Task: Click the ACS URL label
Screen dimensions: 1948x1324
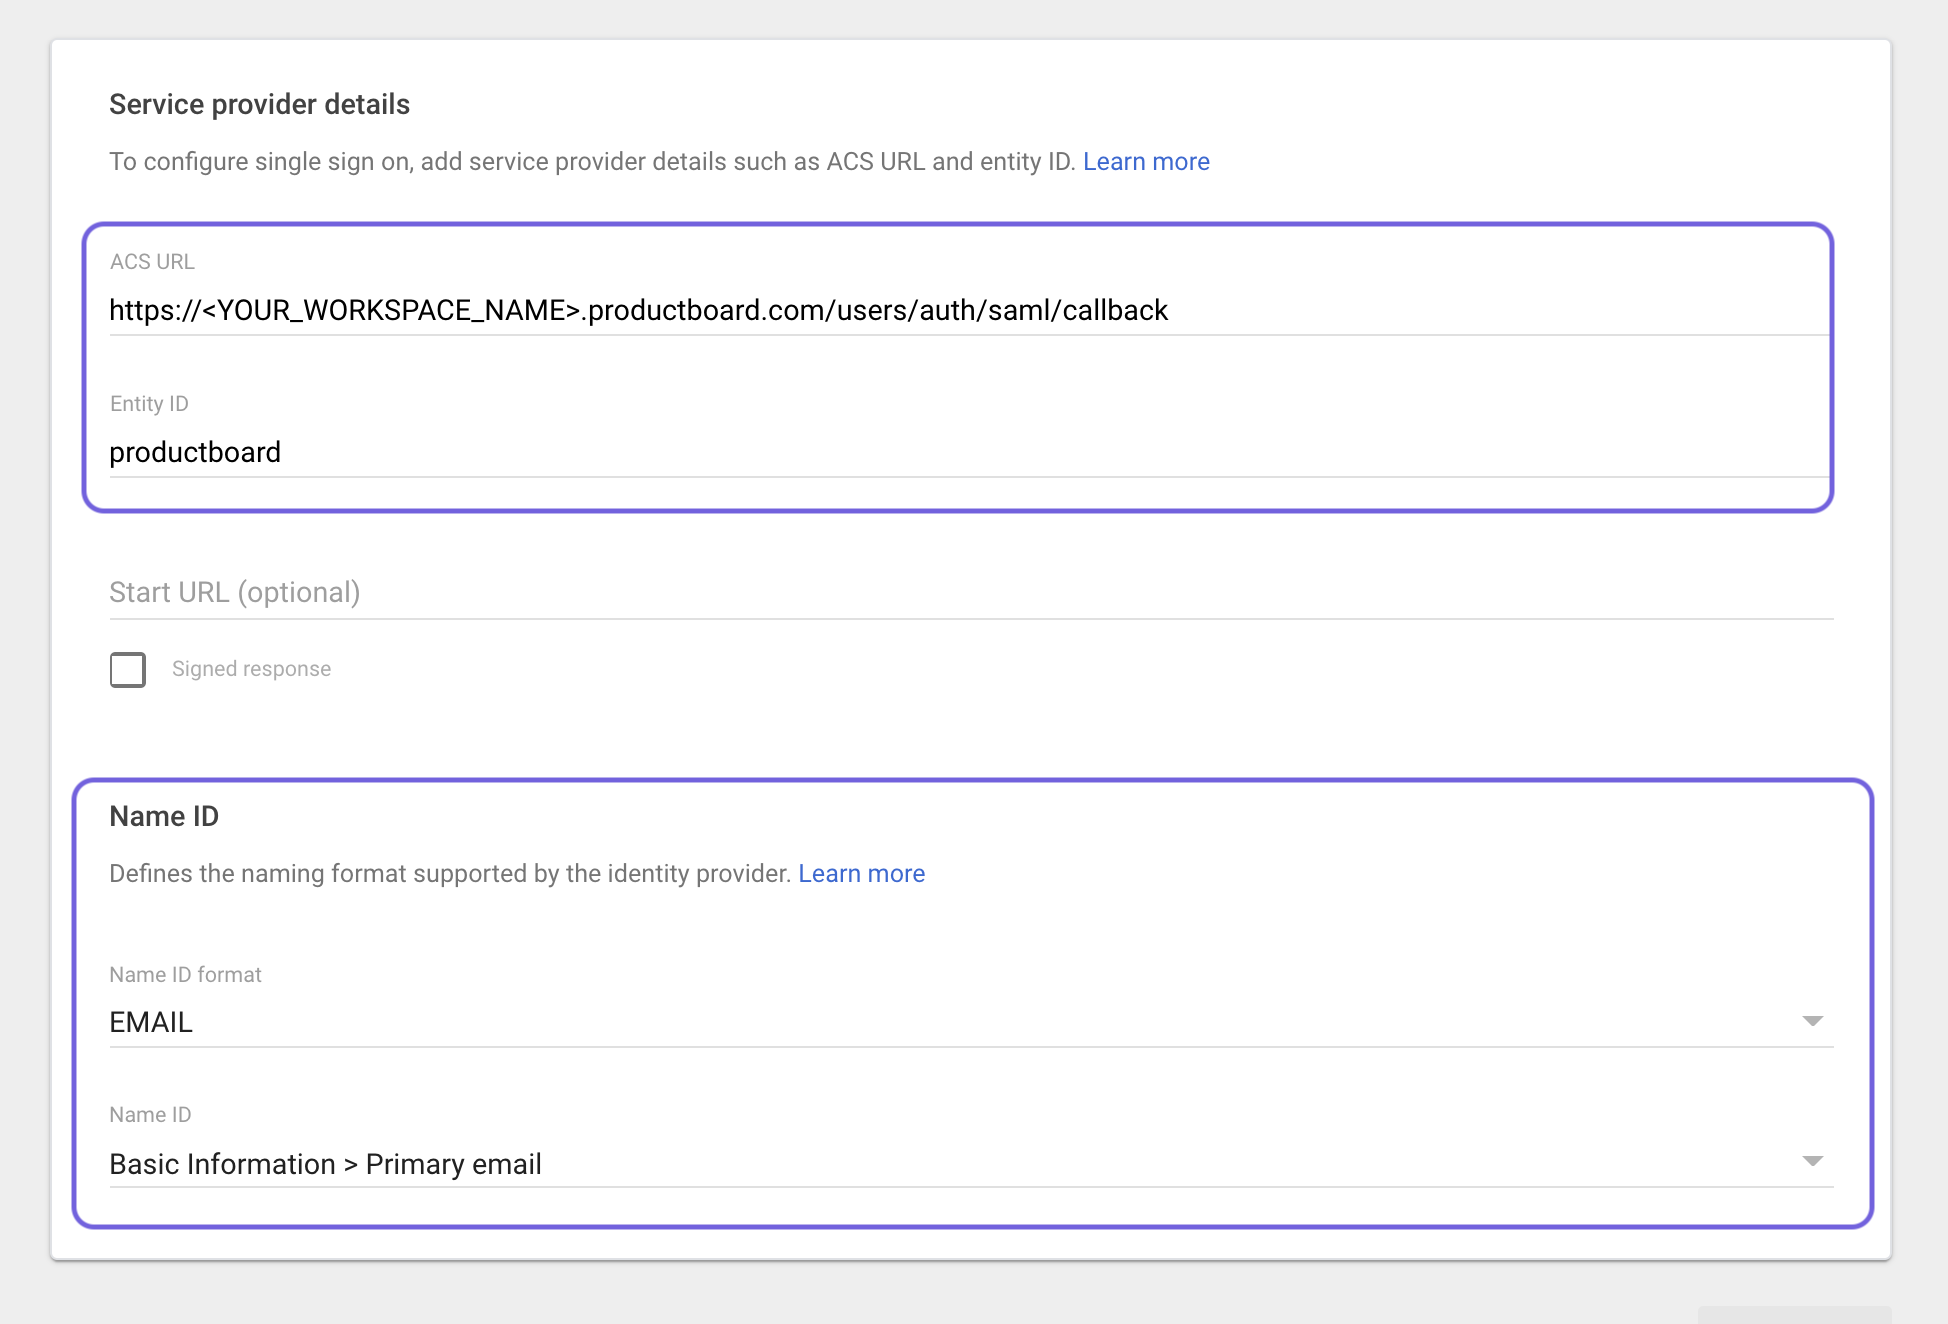Action: (x=152, y=262)
